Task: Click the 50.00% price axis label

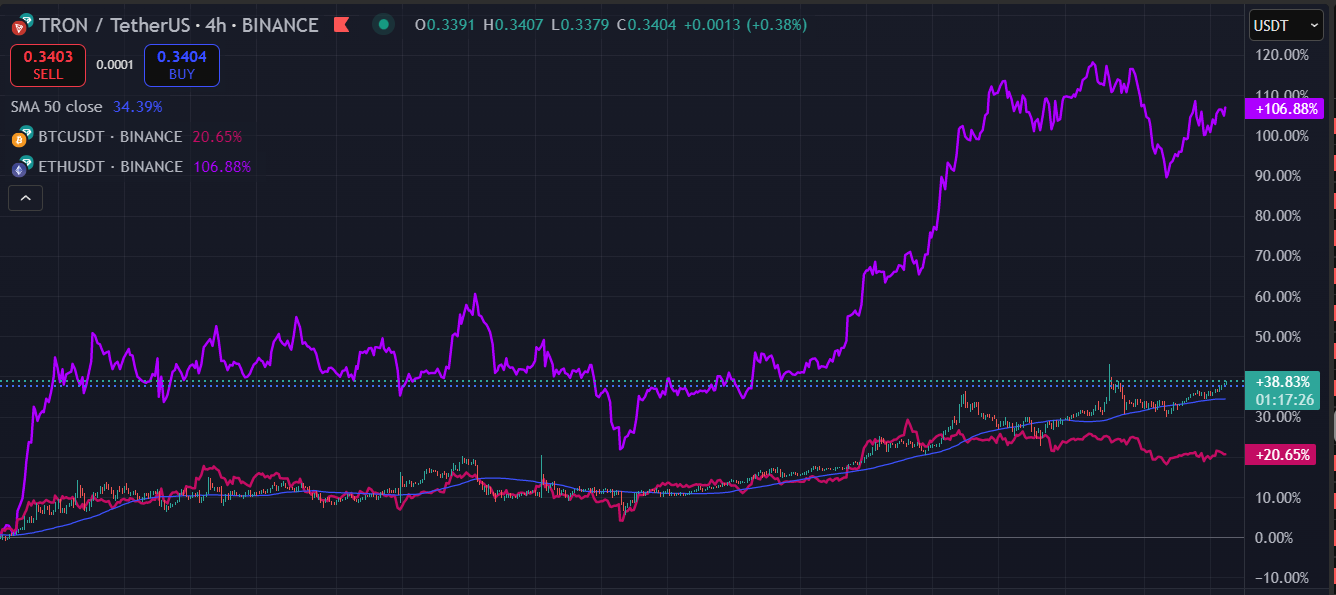Action: pyautogui.click(x=1280, y=337)
